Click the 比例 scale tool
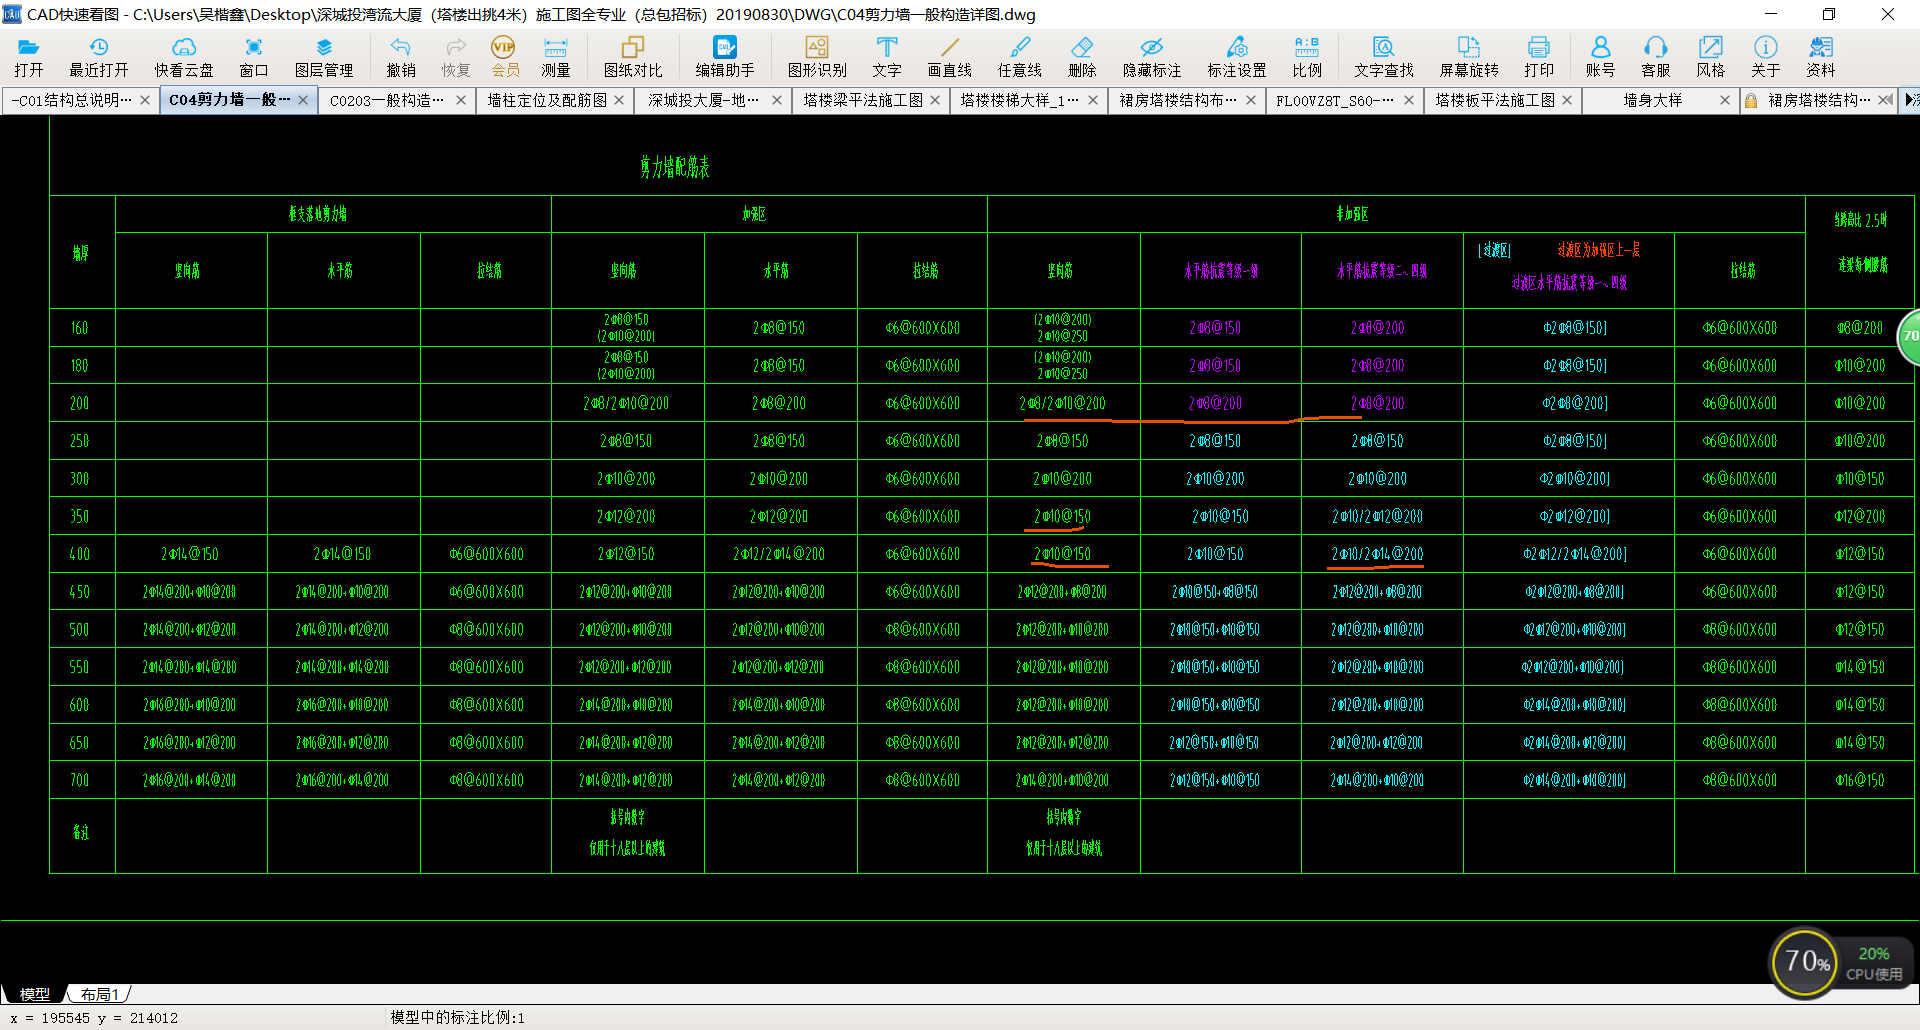This screenshot has width=1920, height=1030. pos(1307,57)
